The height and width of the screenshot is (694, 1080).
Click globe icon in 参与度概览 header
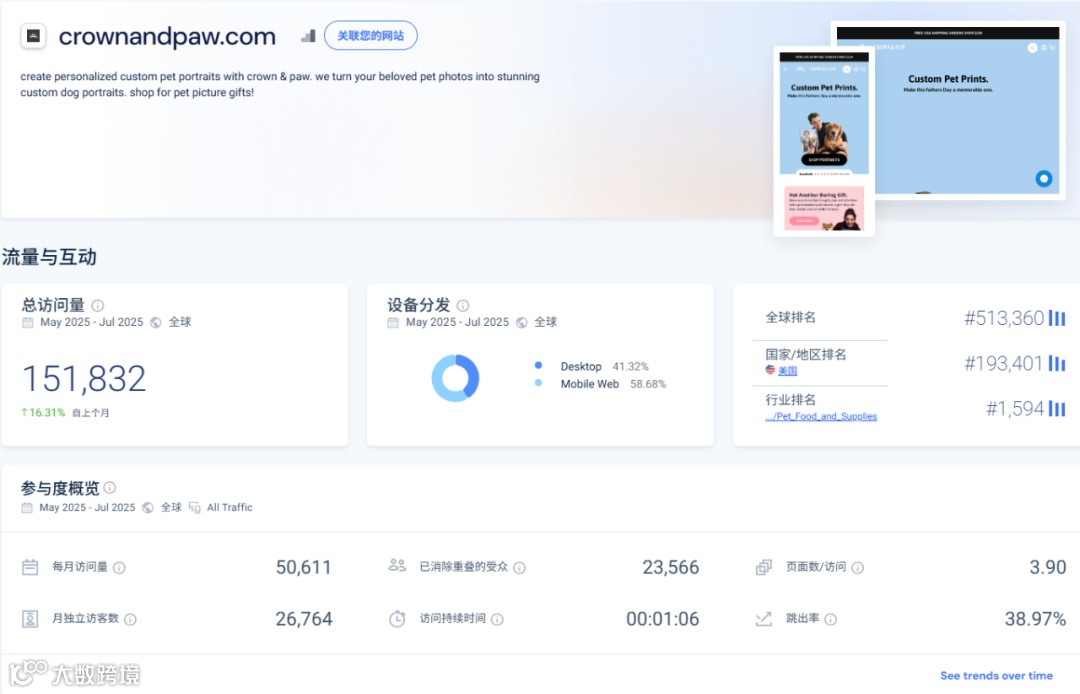click(x=147, y=507)
